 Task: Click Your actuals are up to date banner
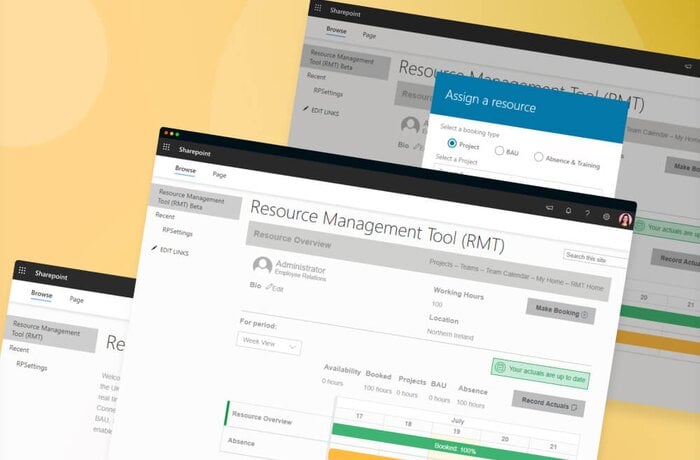coord(541,373)
